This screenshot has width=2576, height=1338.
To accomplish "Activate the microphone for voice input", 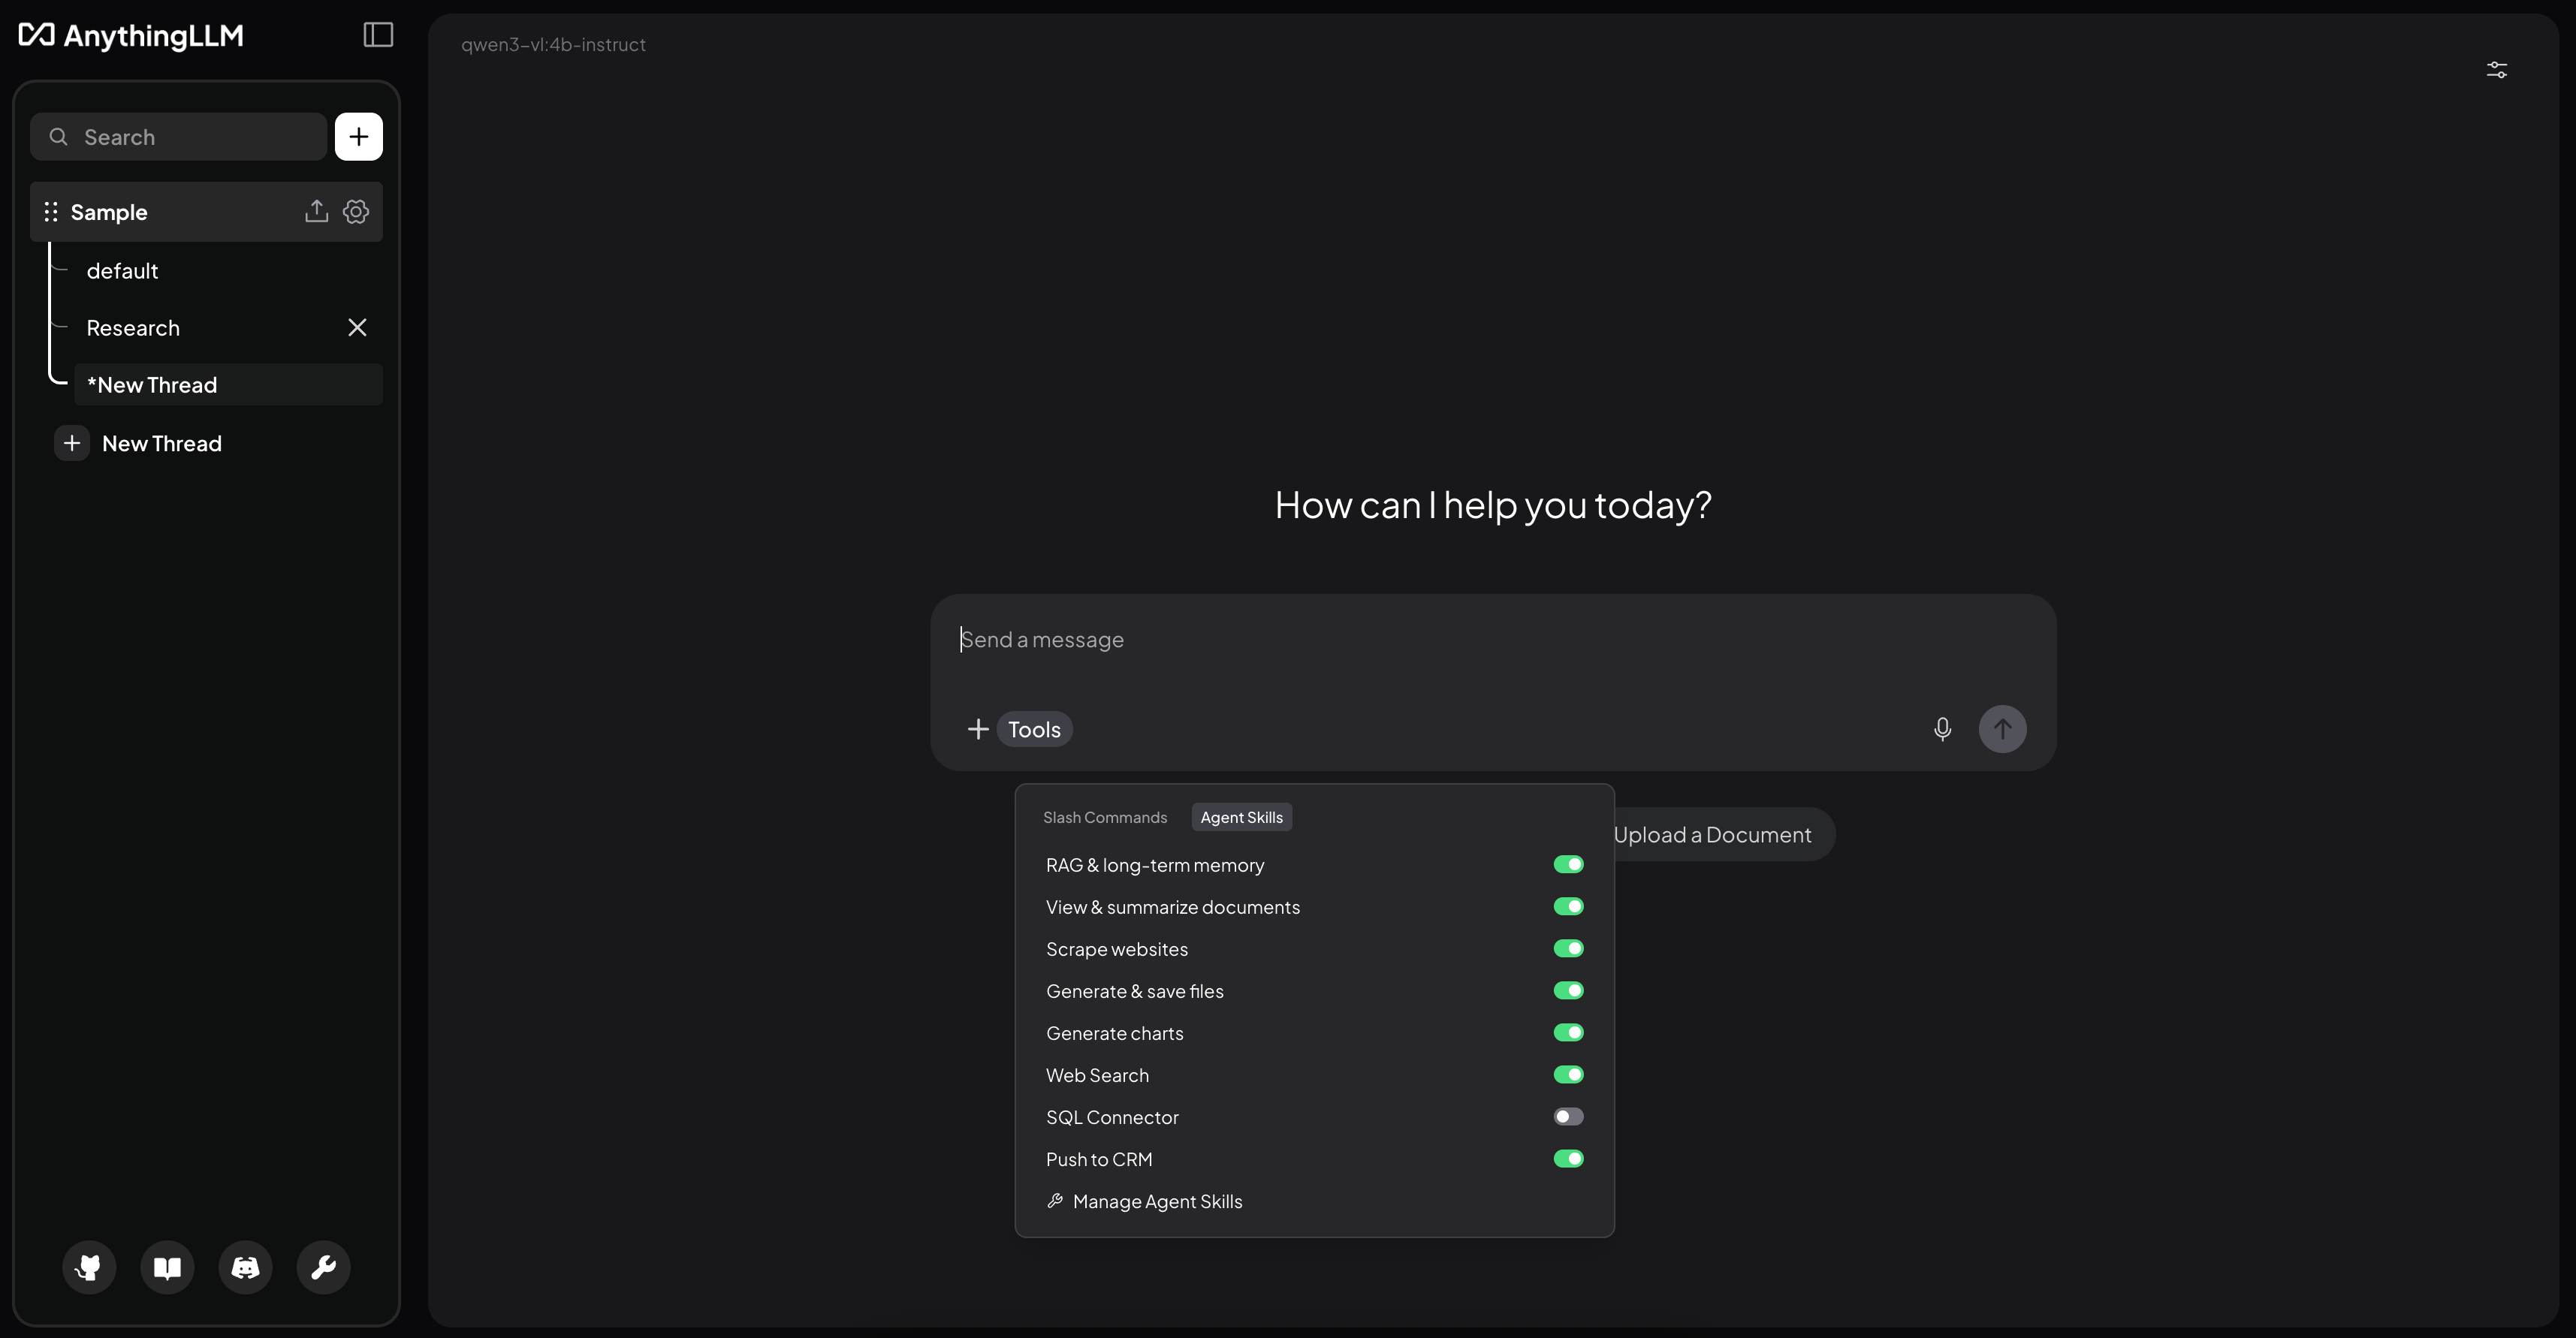I will click(x=1943, y=729).
